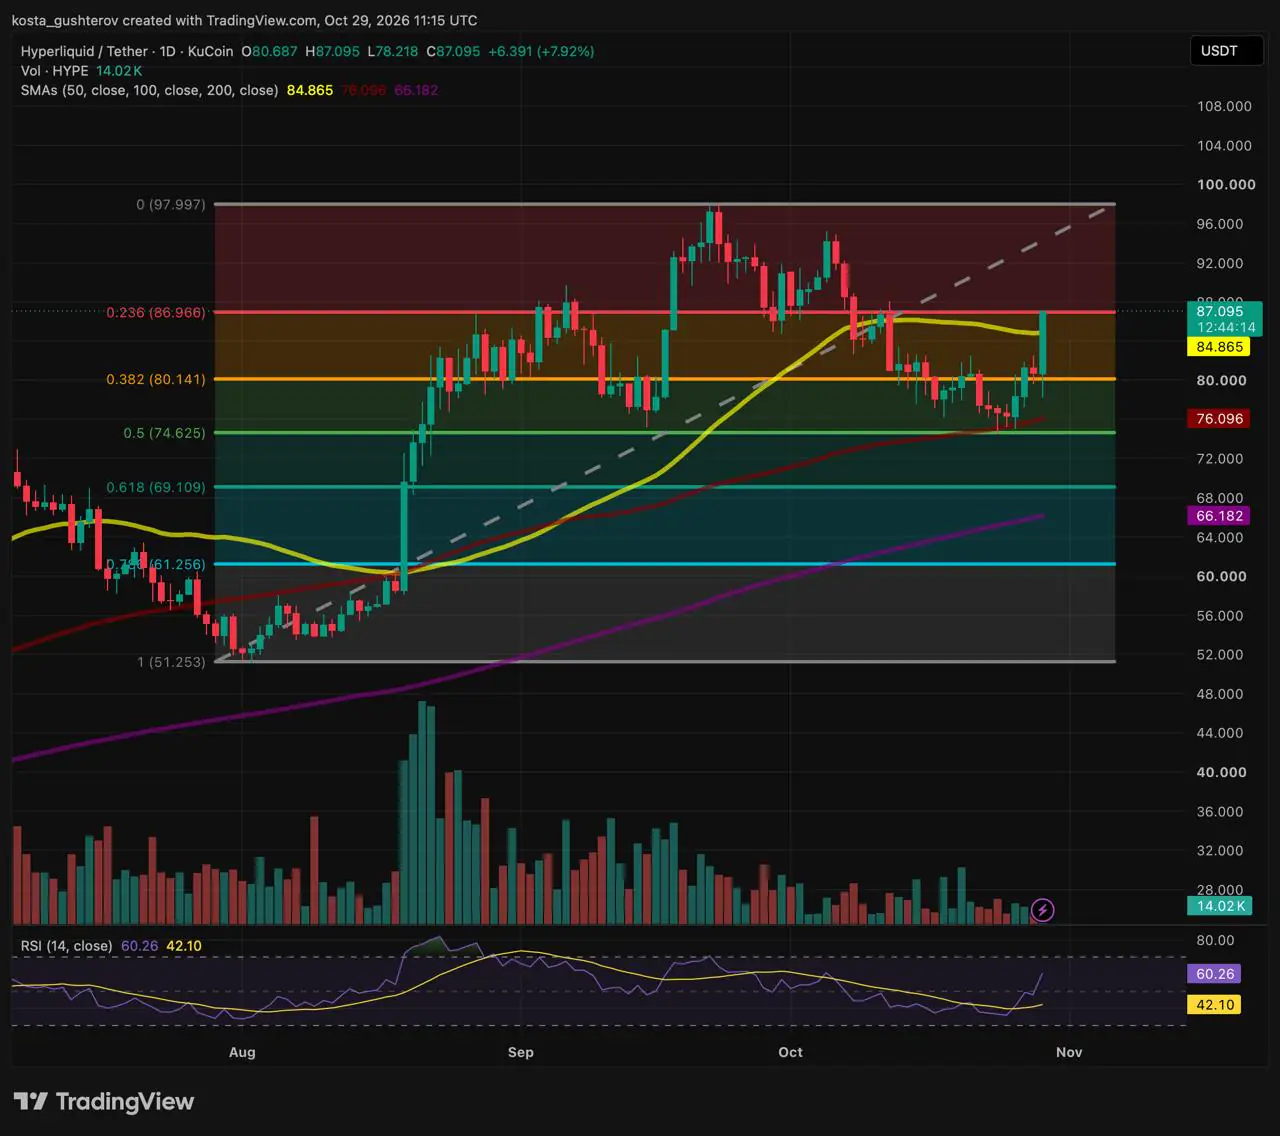Click the purple lightning bolt icon

click(1042, 910)
